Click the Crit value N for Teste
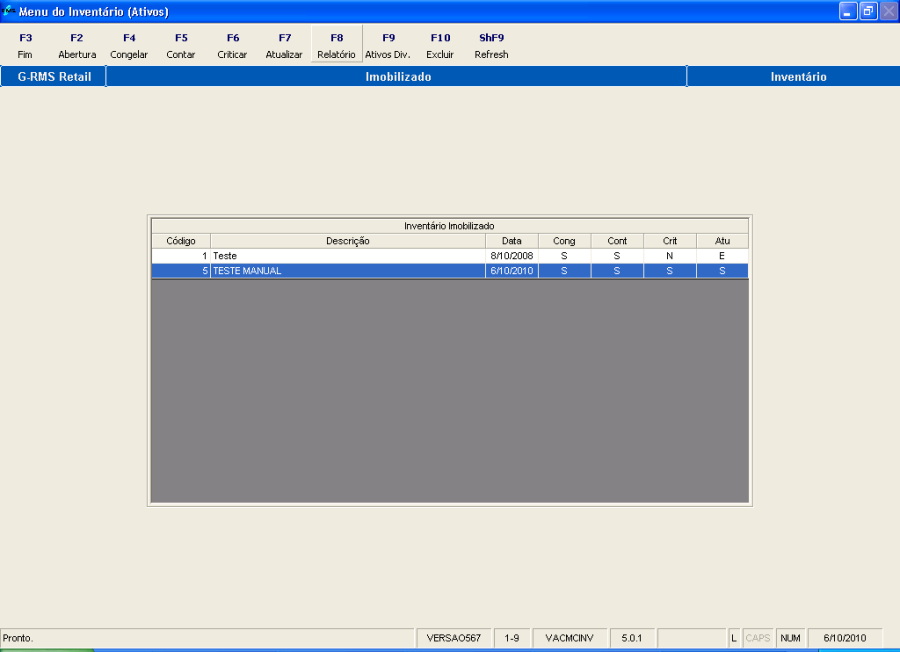Image resolution: width=900 pixels, height=652 pixels. pos(670,256)
